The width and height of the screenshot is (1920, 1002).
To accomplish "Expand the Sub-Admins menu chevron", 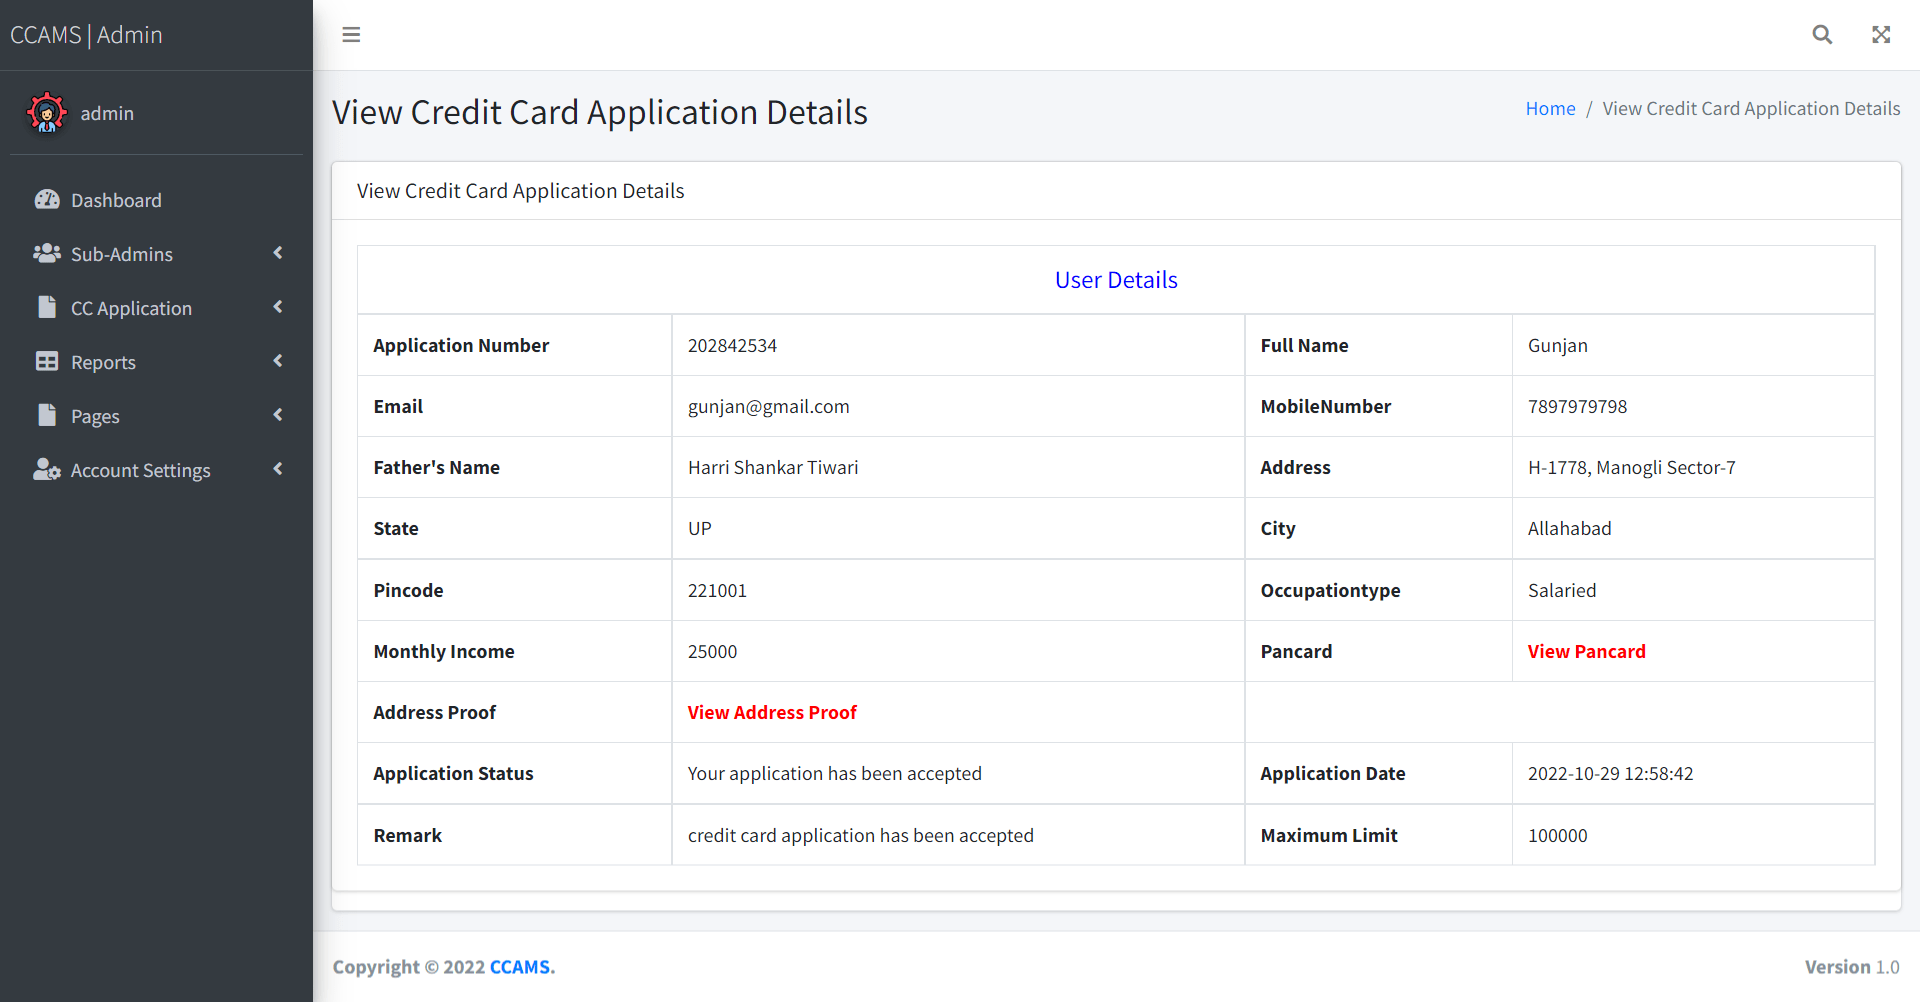I will coord(278,253).
